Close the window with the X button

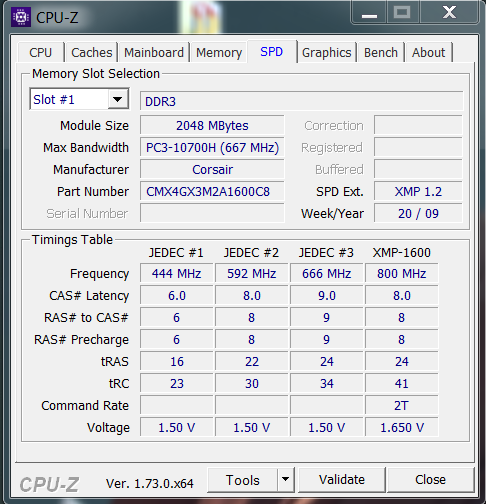click(449, 13)
